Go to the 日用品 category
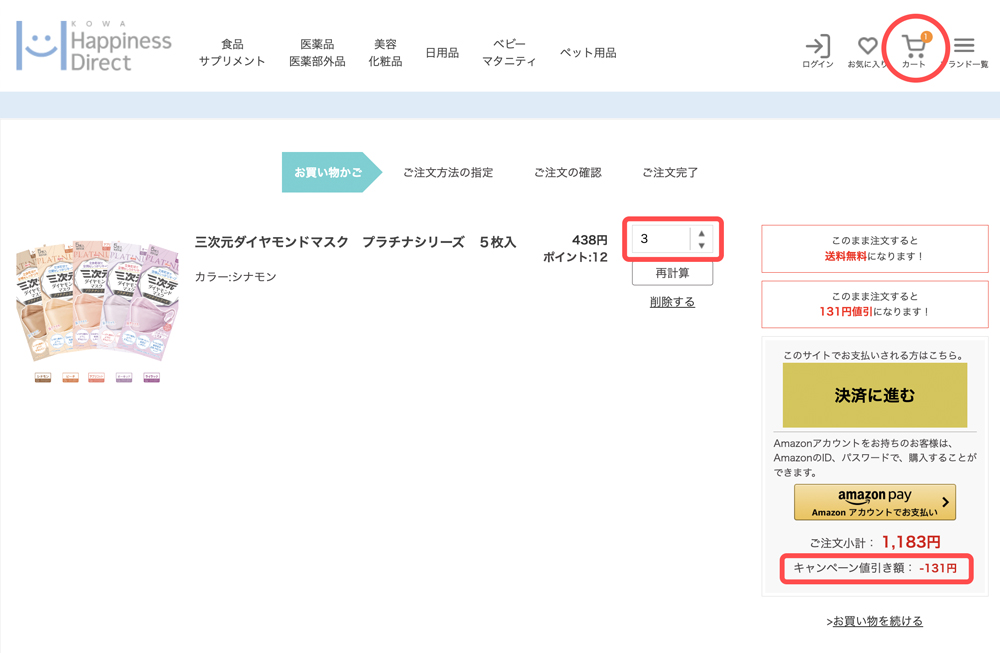This screenshot has height=653, width=1000. pos(442,53)
